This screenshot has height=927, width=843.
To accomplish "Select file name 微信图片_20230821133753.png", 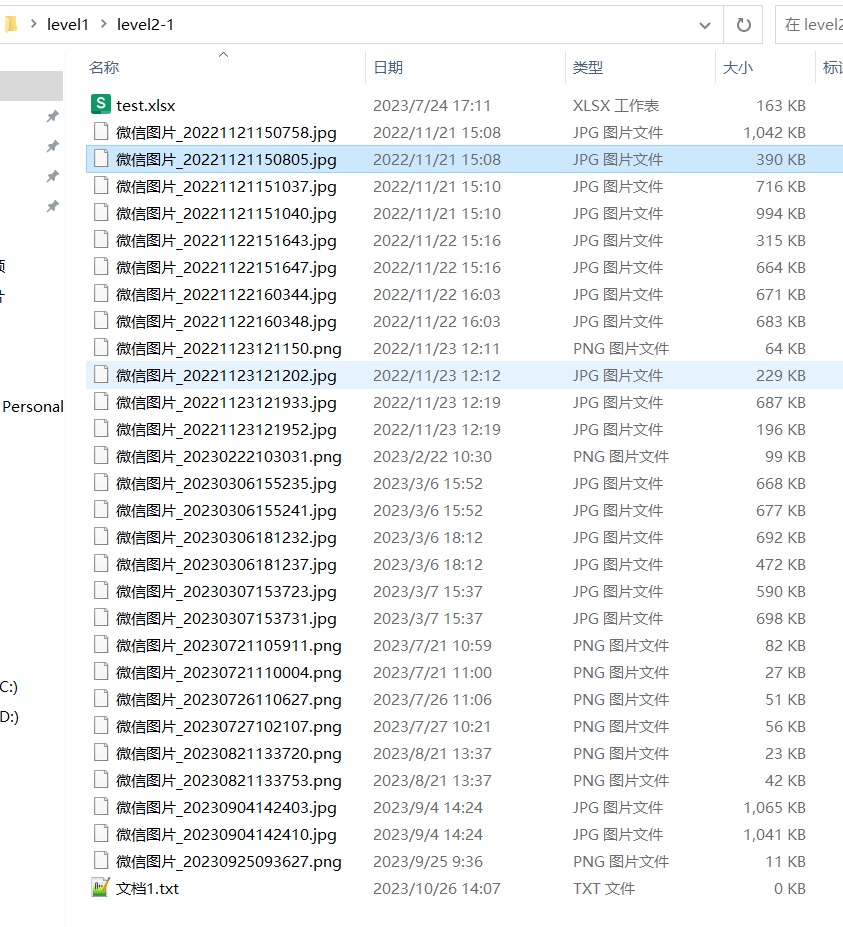I will point(229,781).
